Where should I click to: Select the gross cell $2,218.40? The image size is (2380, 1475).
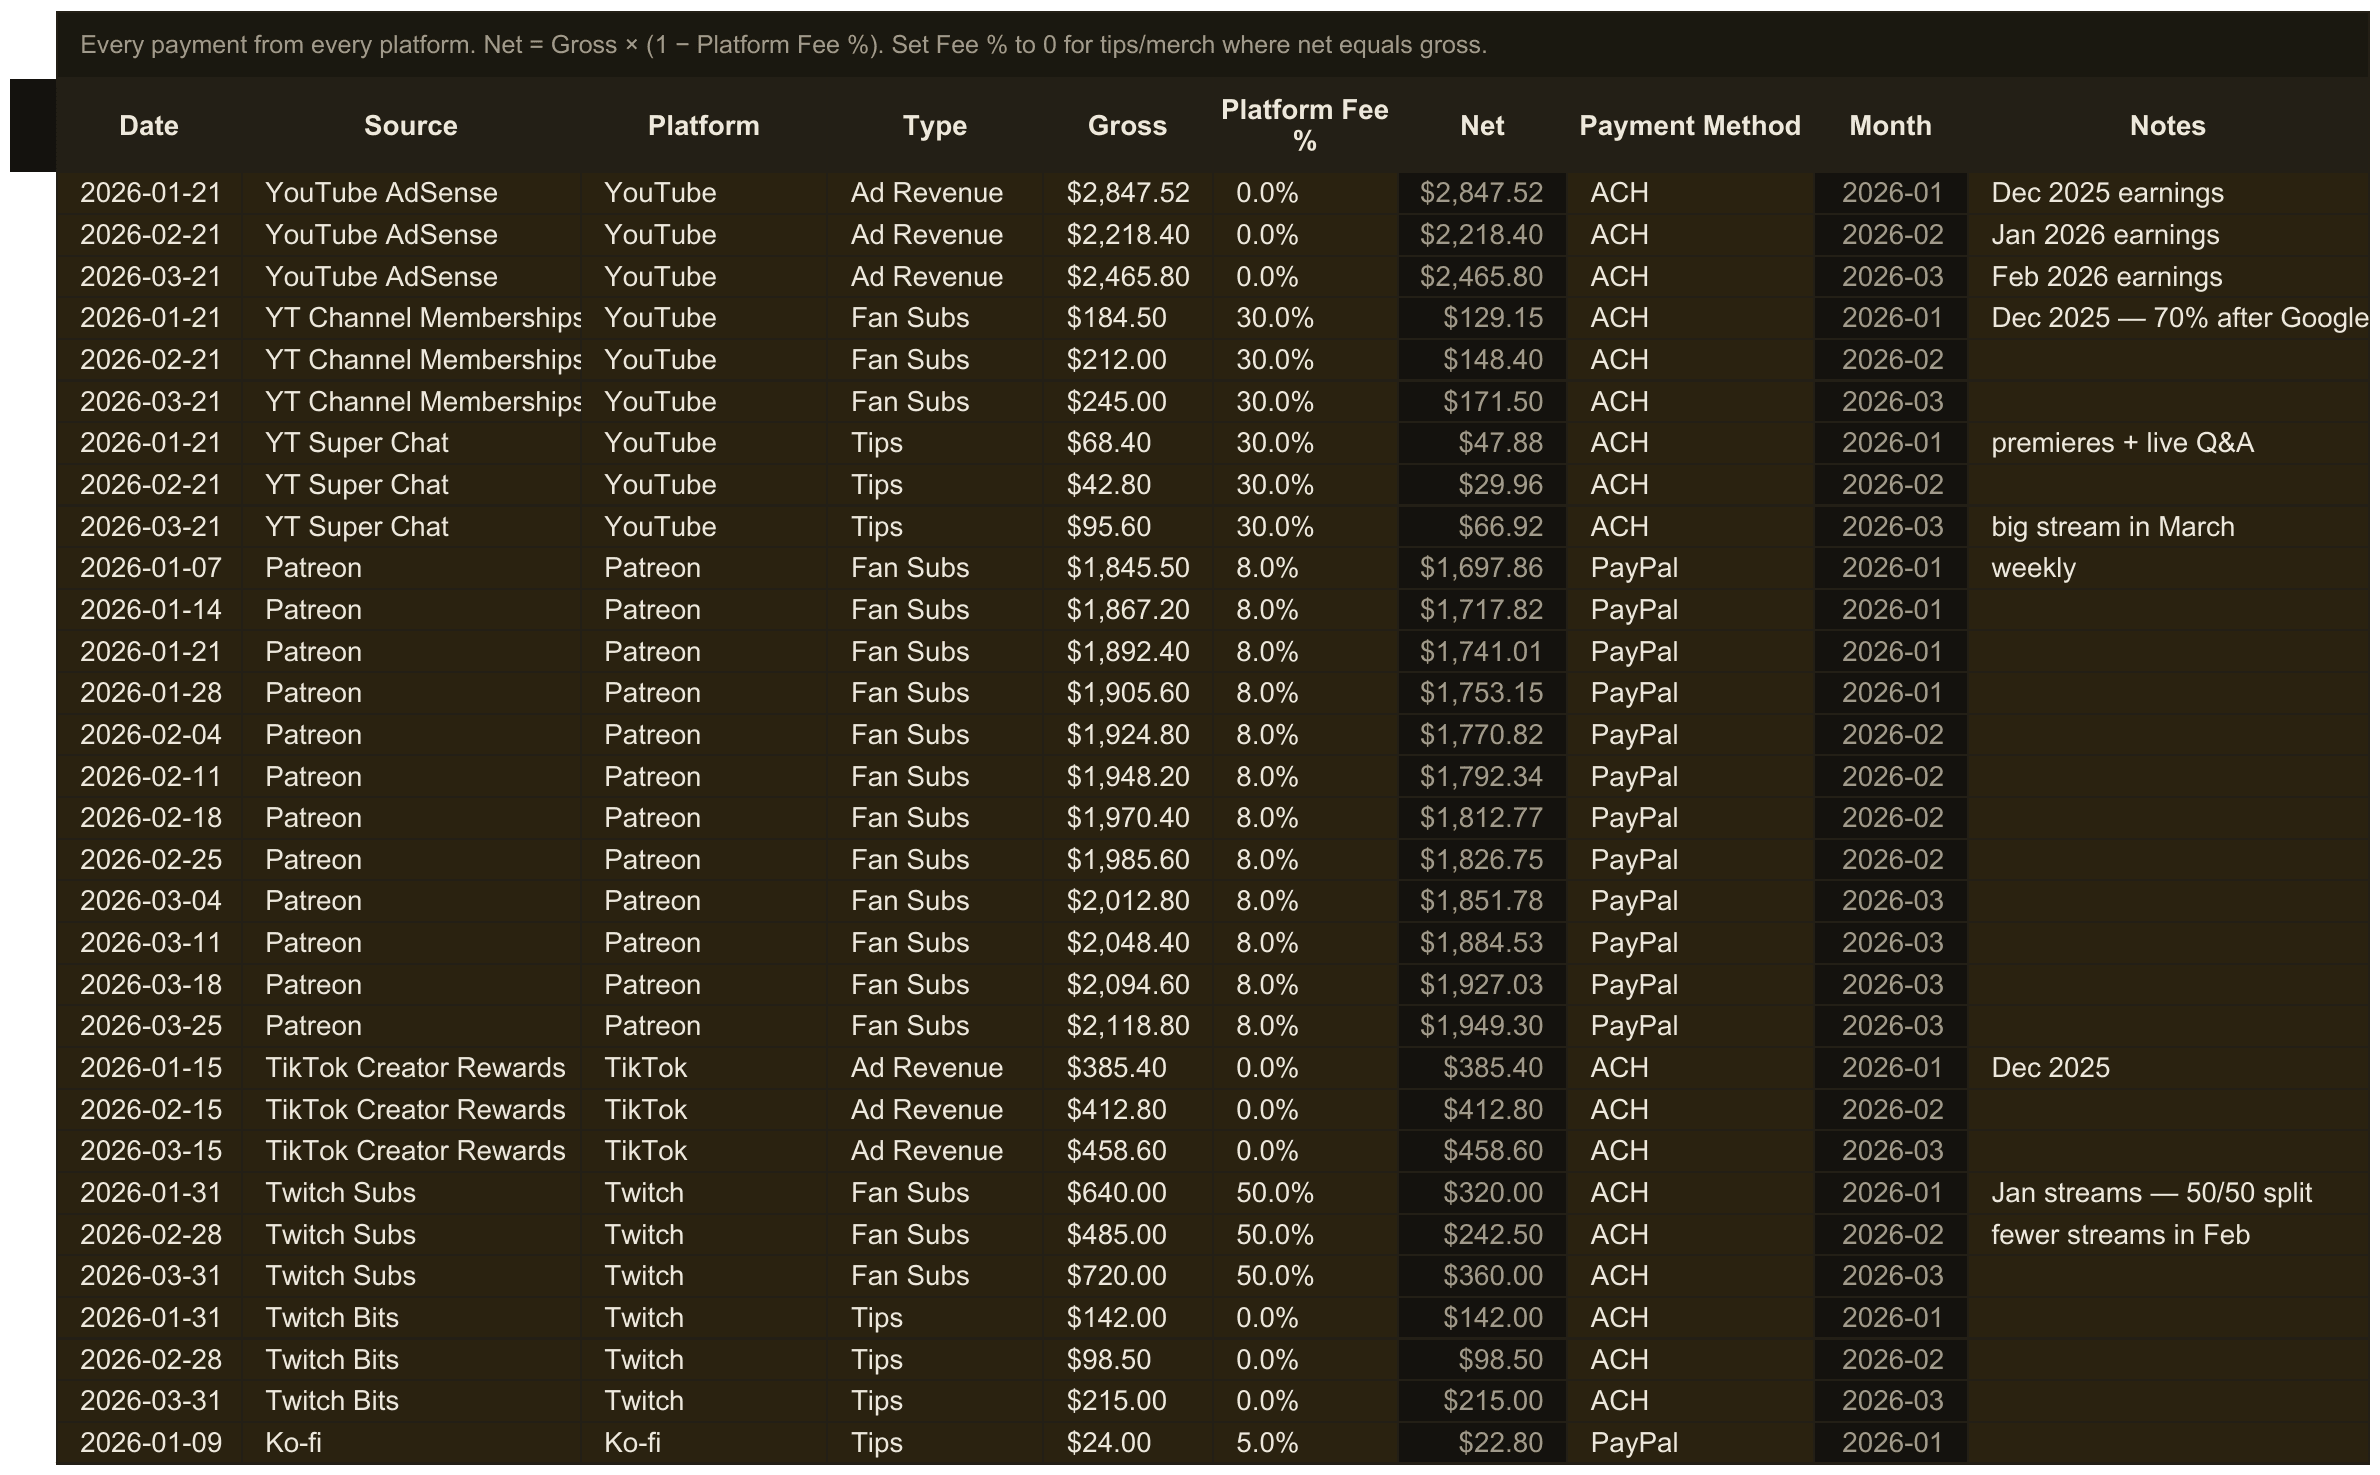pos(1128,235)
